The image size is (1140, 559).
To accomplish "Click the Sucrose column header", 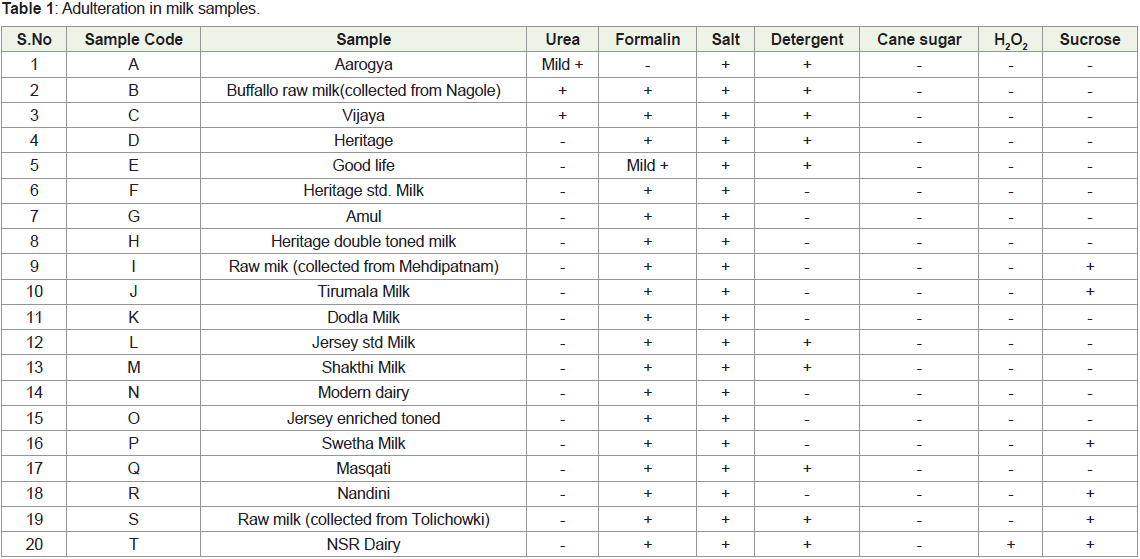I will click(x=1089, y=39).
